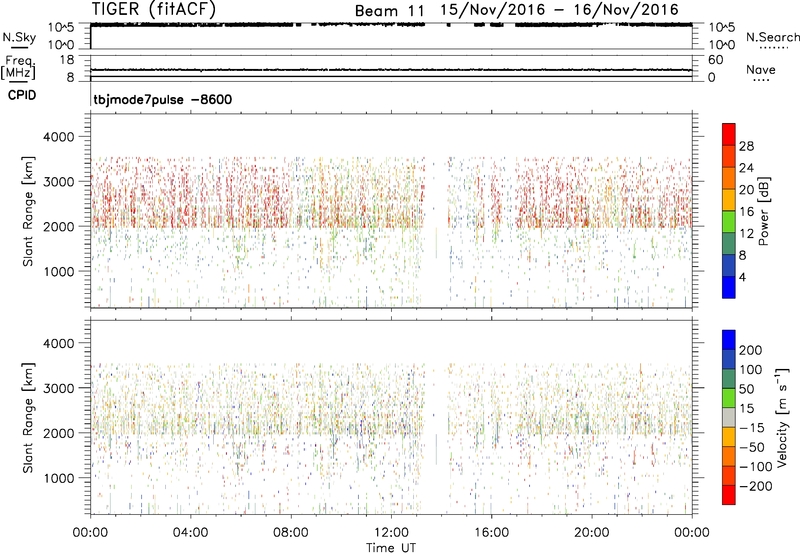The image size is (800, 554).
Task: Pick the green 15–50 segment of Velocity color bar
Action: [729, 398]
